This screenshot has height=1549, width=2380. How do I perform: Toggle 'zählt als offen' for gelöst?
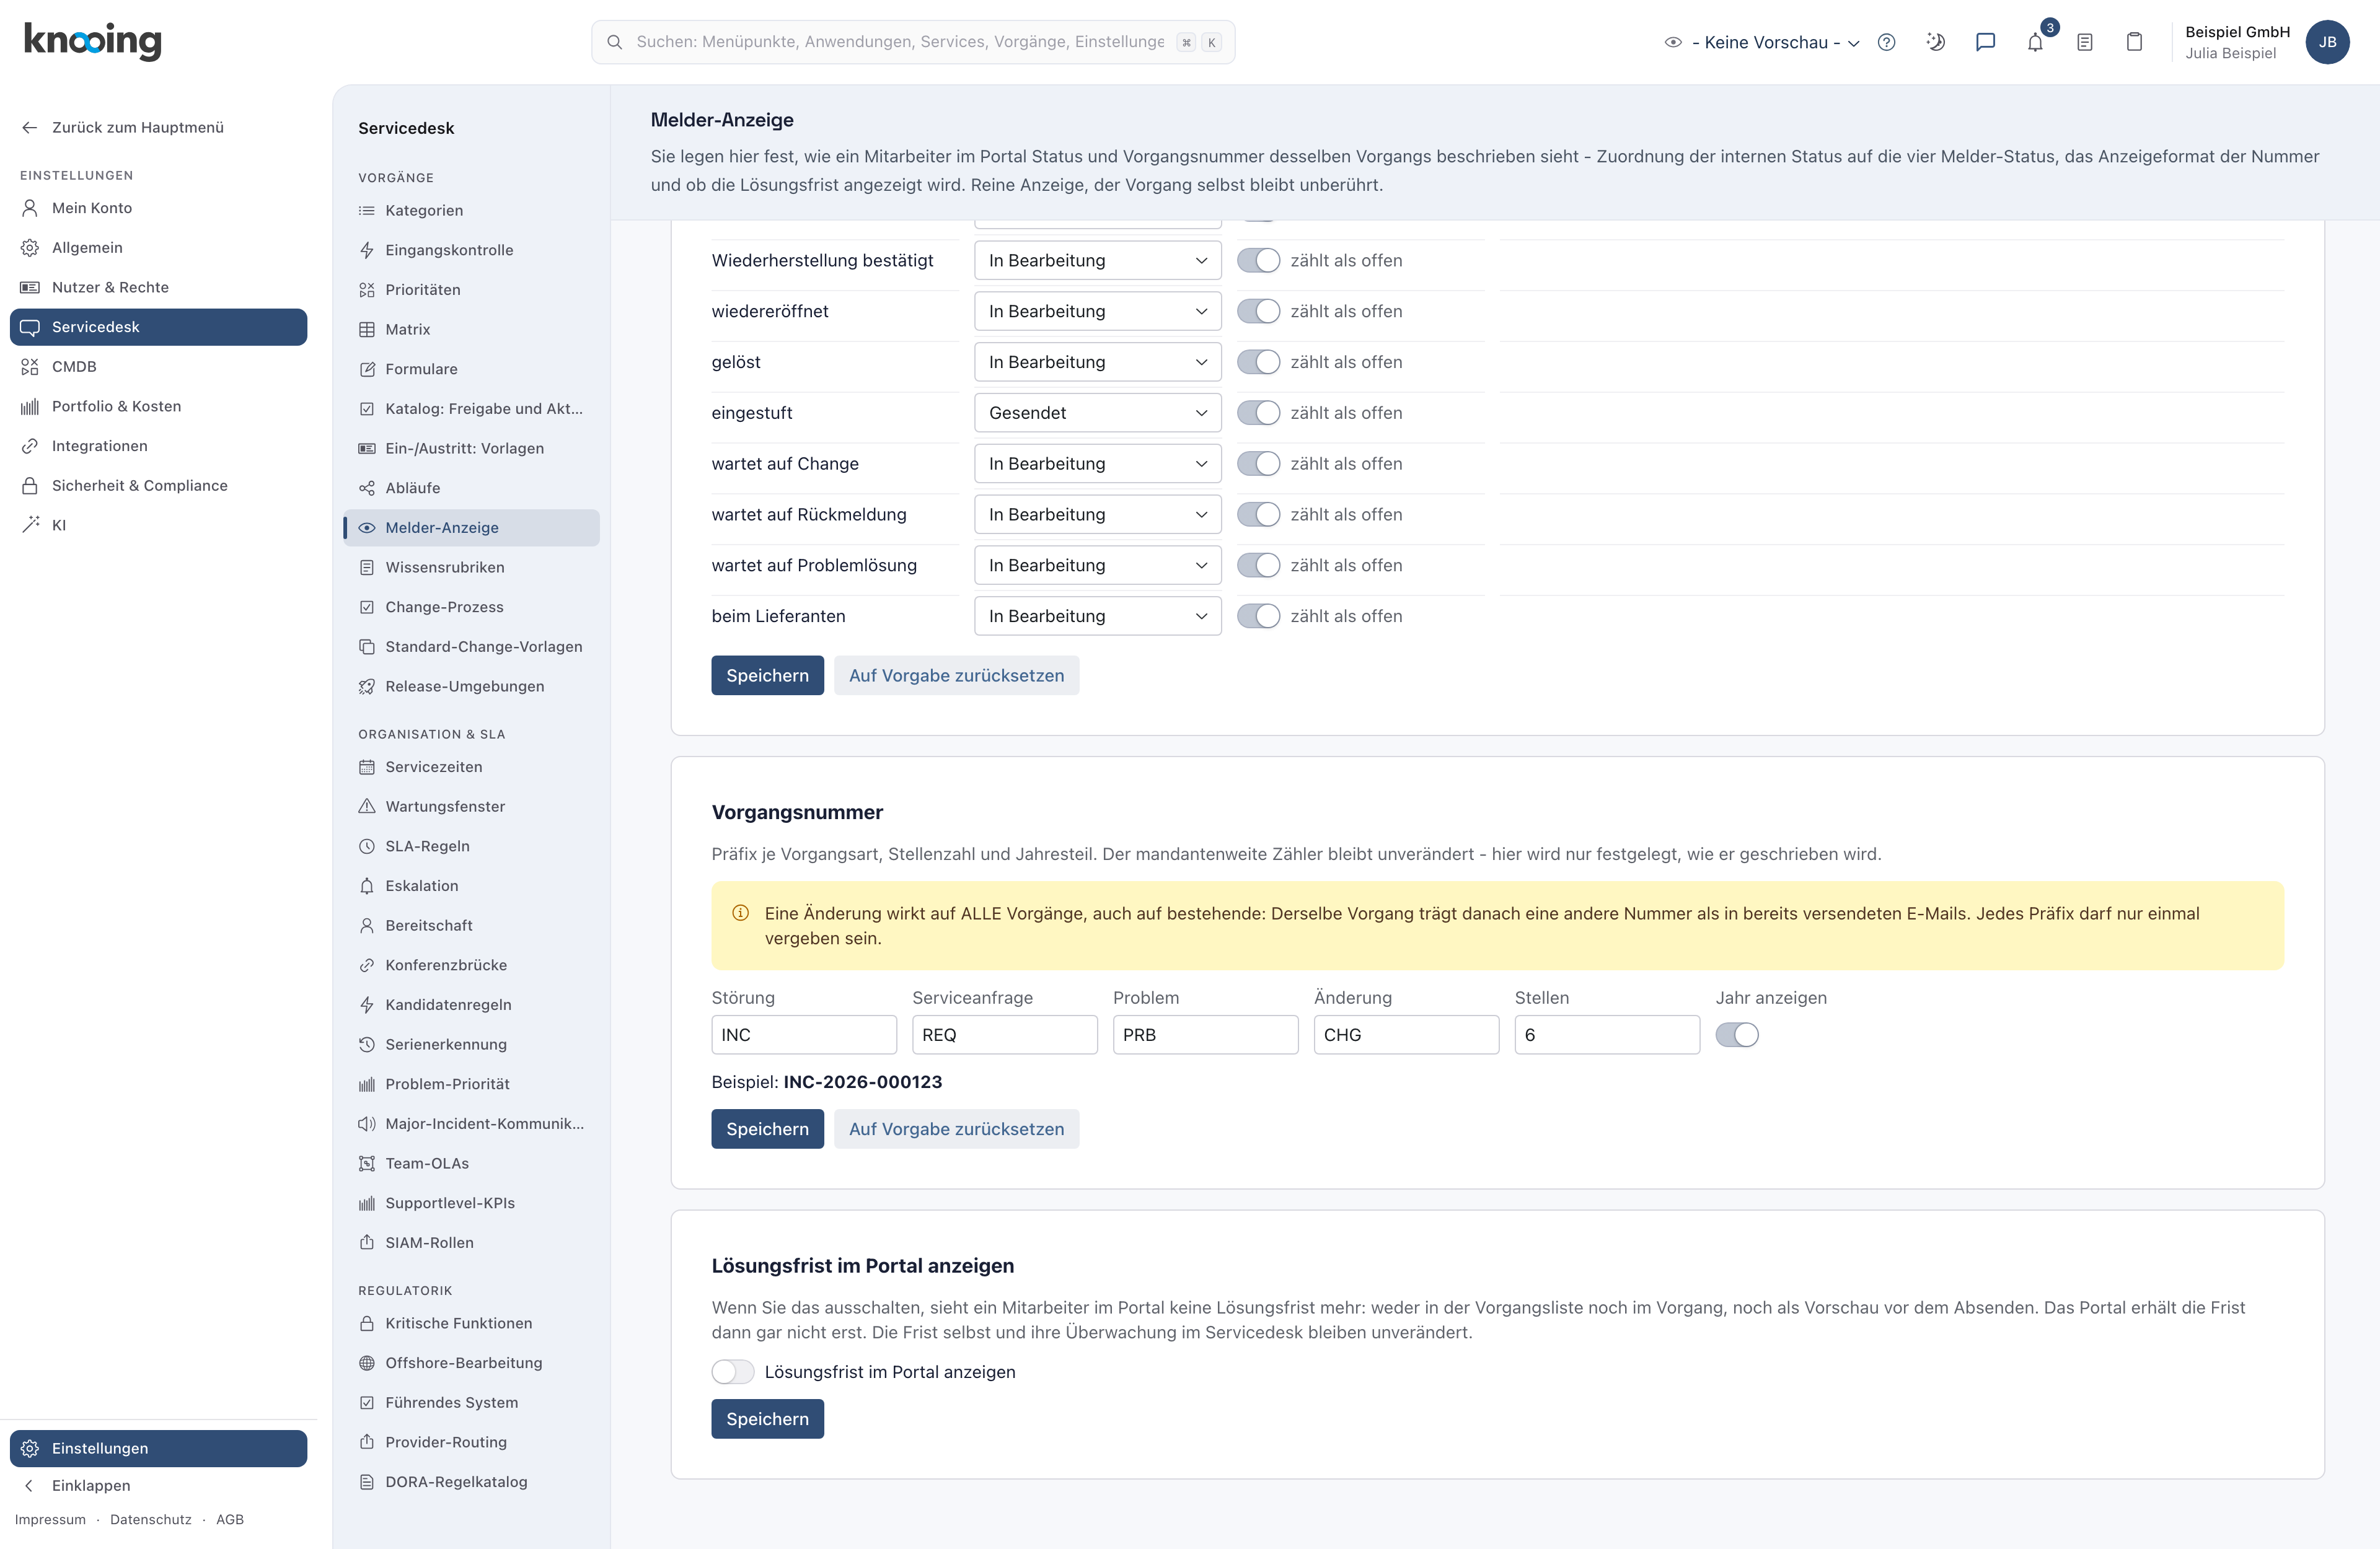[1258, 362]
